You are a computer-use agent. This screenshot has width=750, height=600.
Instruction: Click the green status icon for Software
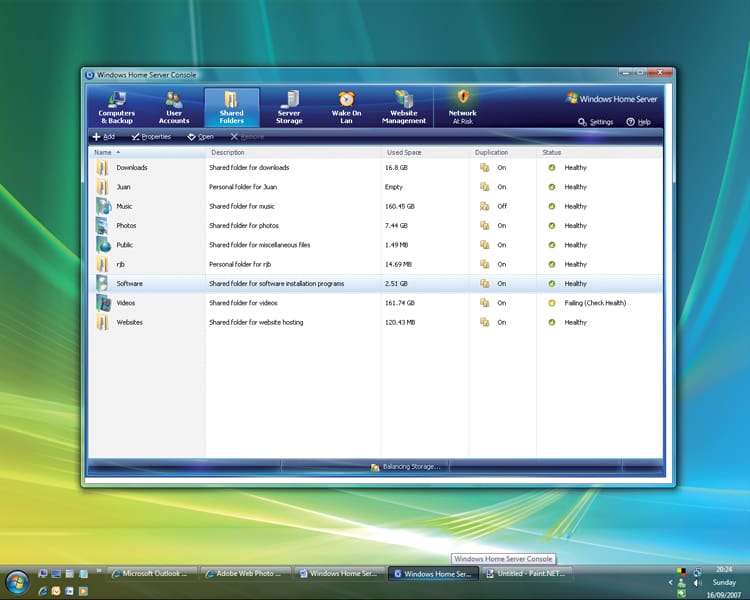[x=551, y=283]
